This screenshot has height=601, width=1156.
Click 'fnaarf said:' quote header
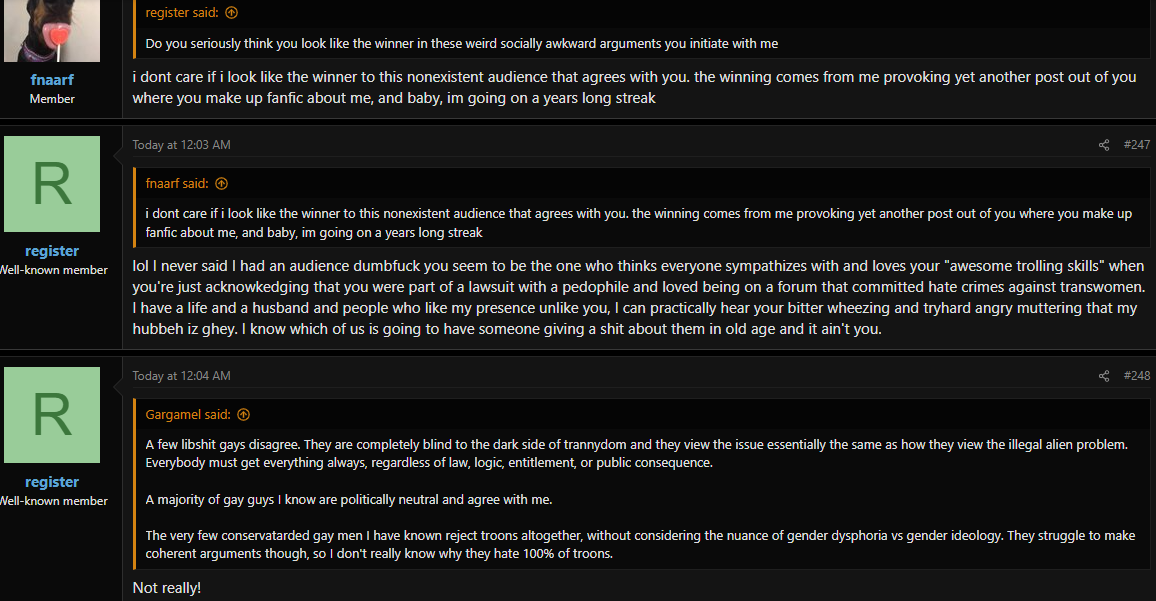click(177, 184)
